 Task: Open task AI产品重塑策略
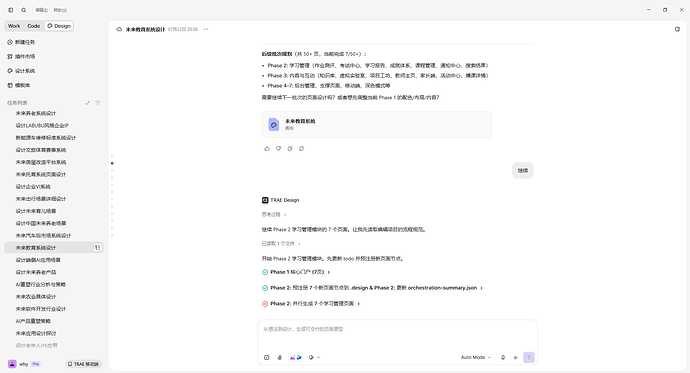33,321
